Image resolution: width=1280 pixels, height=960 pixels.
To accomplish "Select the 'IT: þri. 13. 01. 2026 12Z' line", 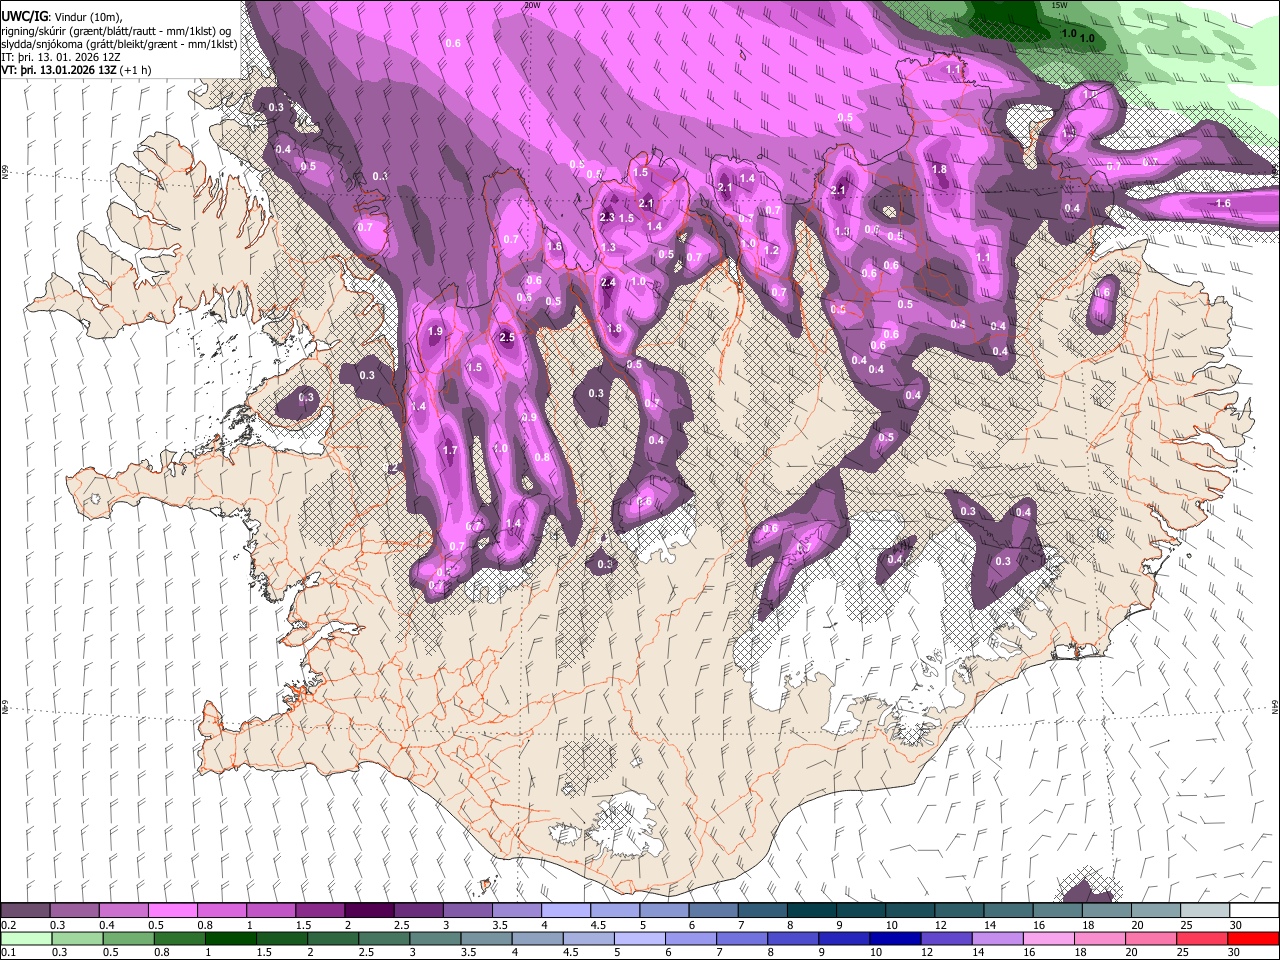I will pos(62,57).
